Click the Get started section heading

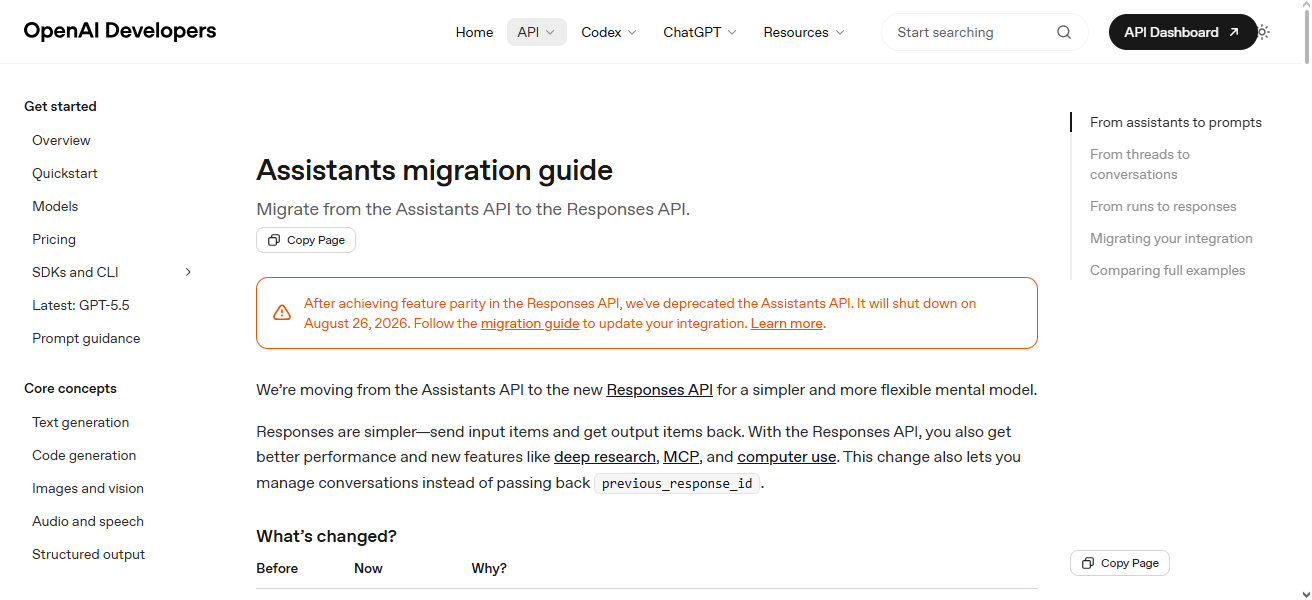[x=60, y=106]
